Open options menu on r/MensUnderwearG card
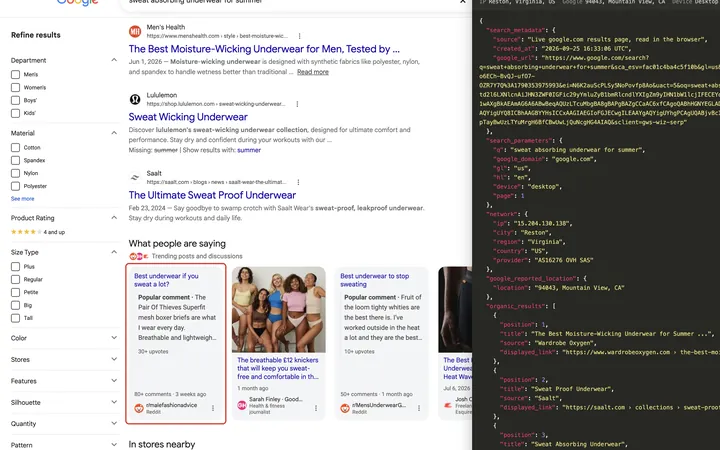This screenshot has width=720, height=450. pyautogui.click(x=419, y=408)
